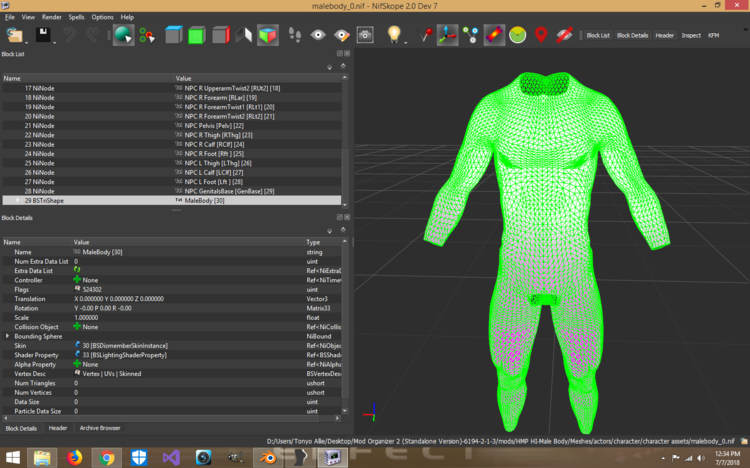Toggle the Block Details toolbar button

click(x=632, y=35)
